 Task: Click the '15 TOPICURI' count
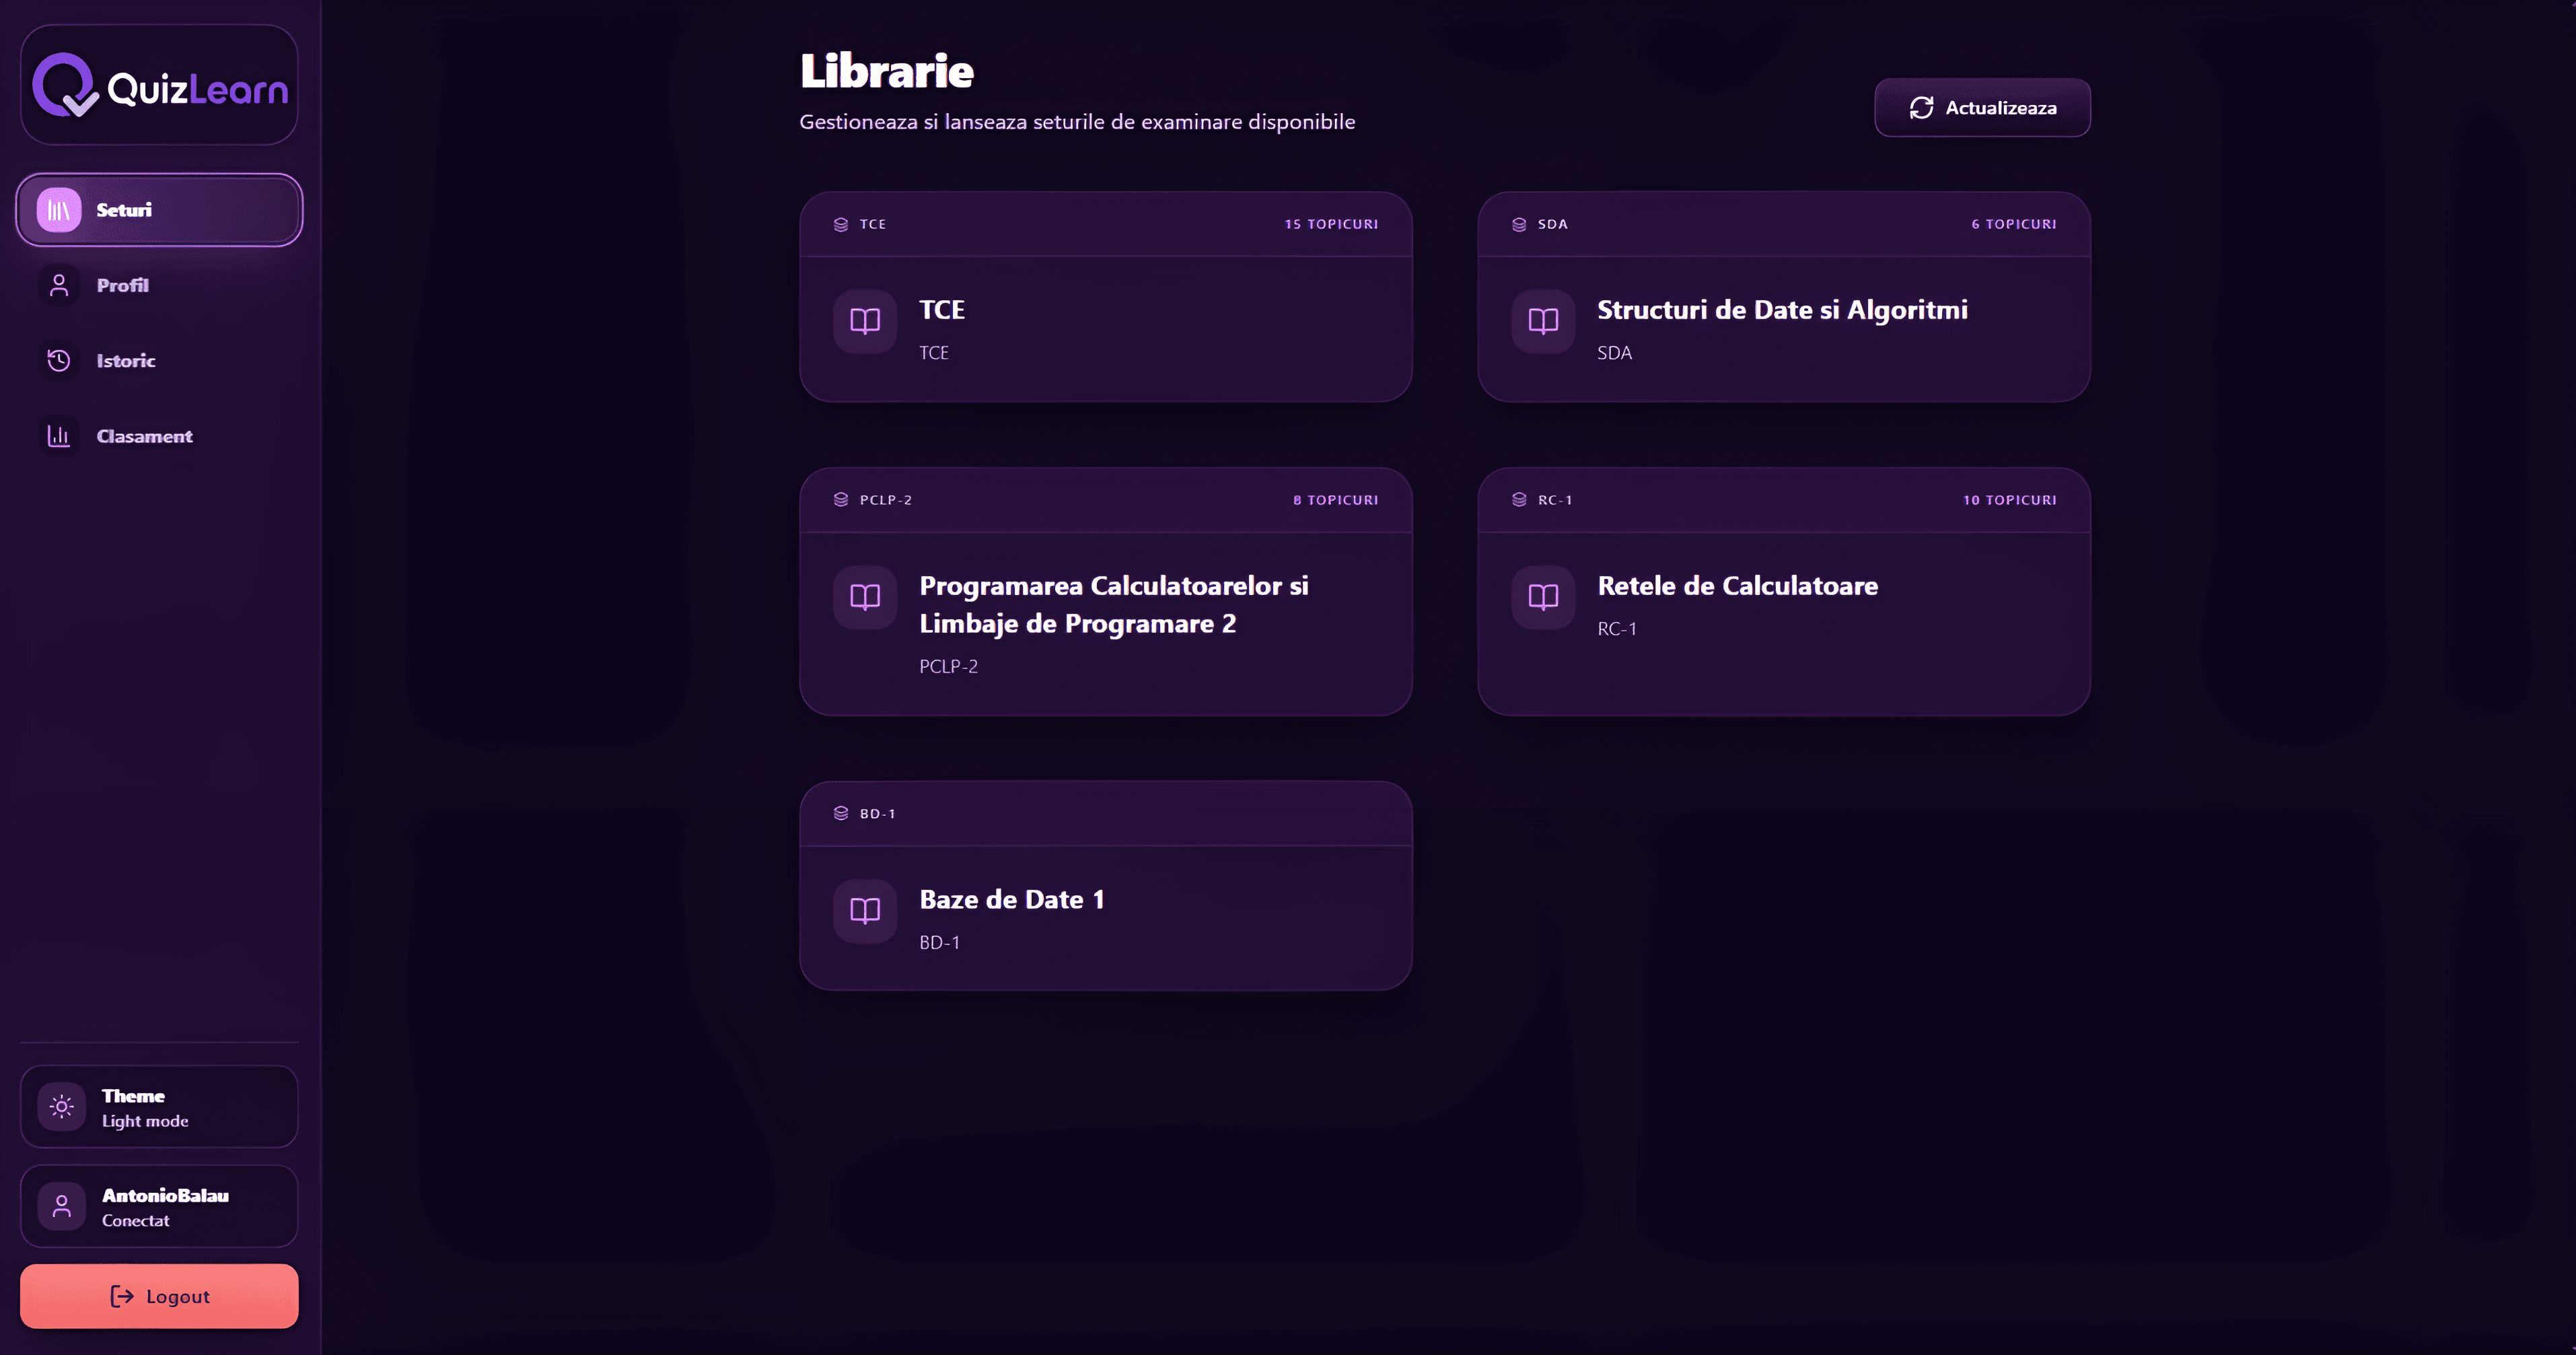tap(1331, 224)
